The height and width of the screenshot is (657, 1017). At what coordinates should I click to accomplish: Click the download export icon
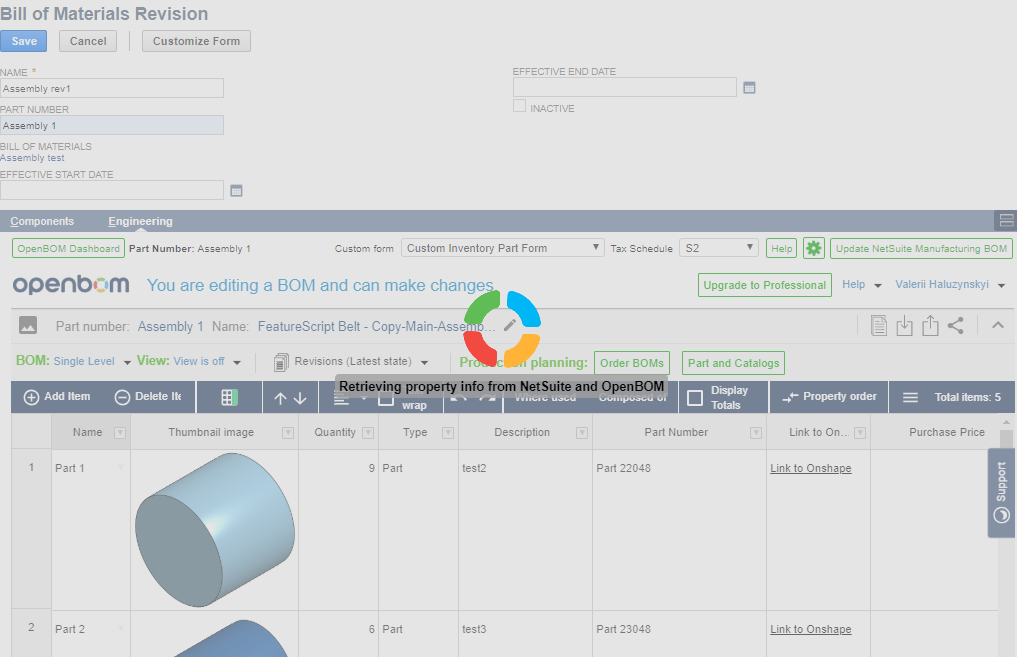tap(904, 325)
